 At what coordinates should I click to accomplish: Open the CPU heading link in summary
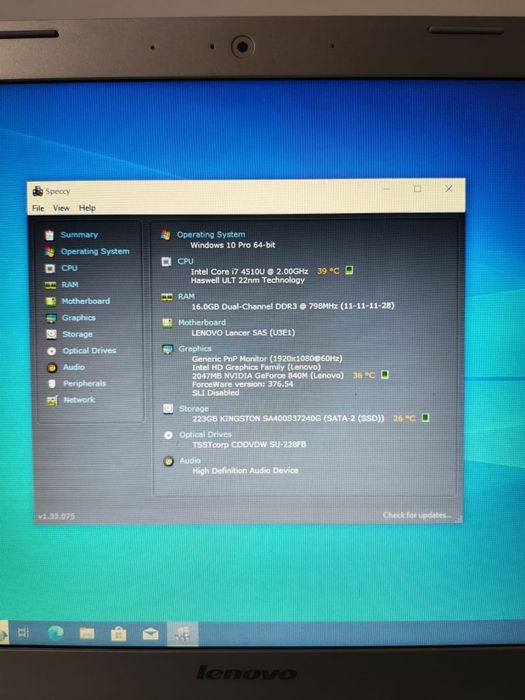tap(185, 261)
